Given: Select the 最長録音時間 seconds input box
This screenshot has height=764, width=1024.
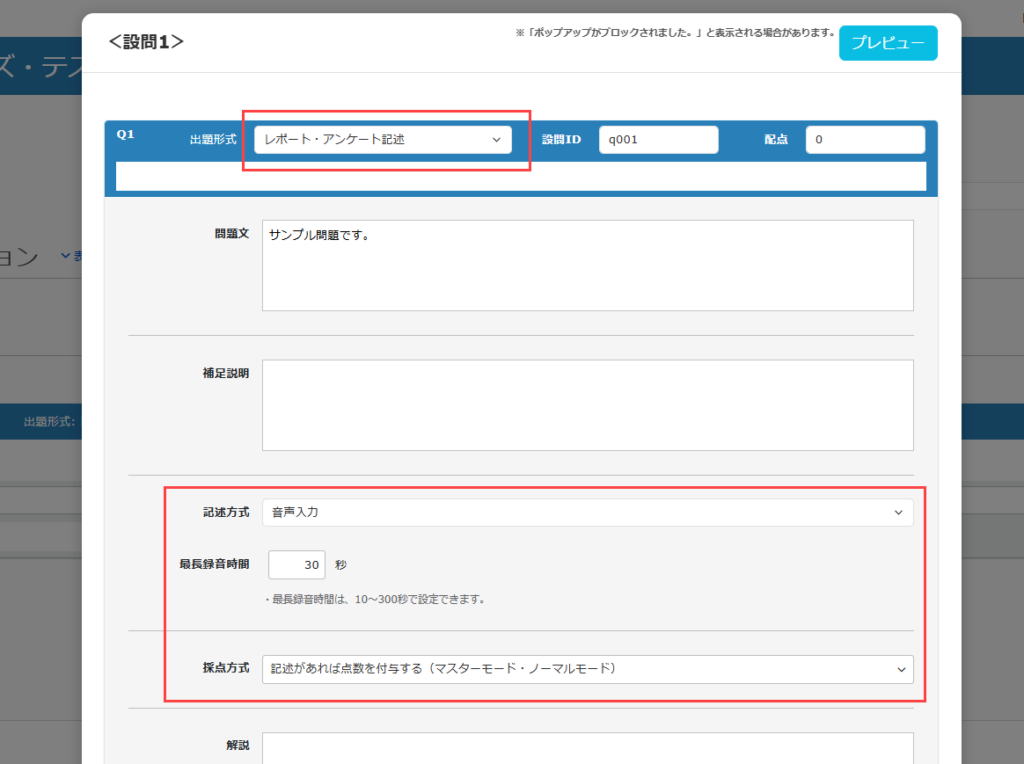Looking at the screenshot, I should point(297,565).
